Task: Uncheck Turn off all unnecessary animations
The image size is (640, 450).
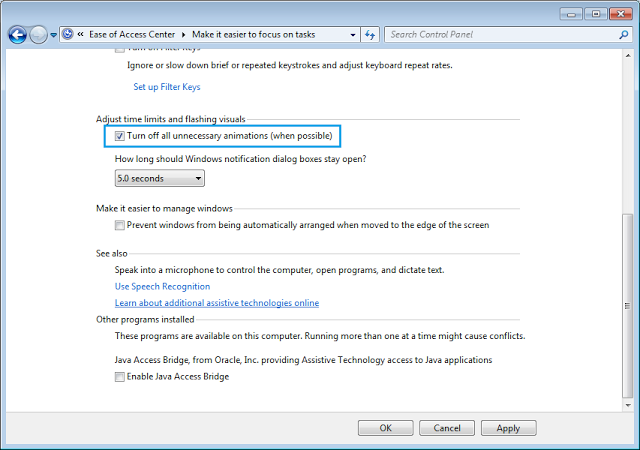Action: pos(119,136)
